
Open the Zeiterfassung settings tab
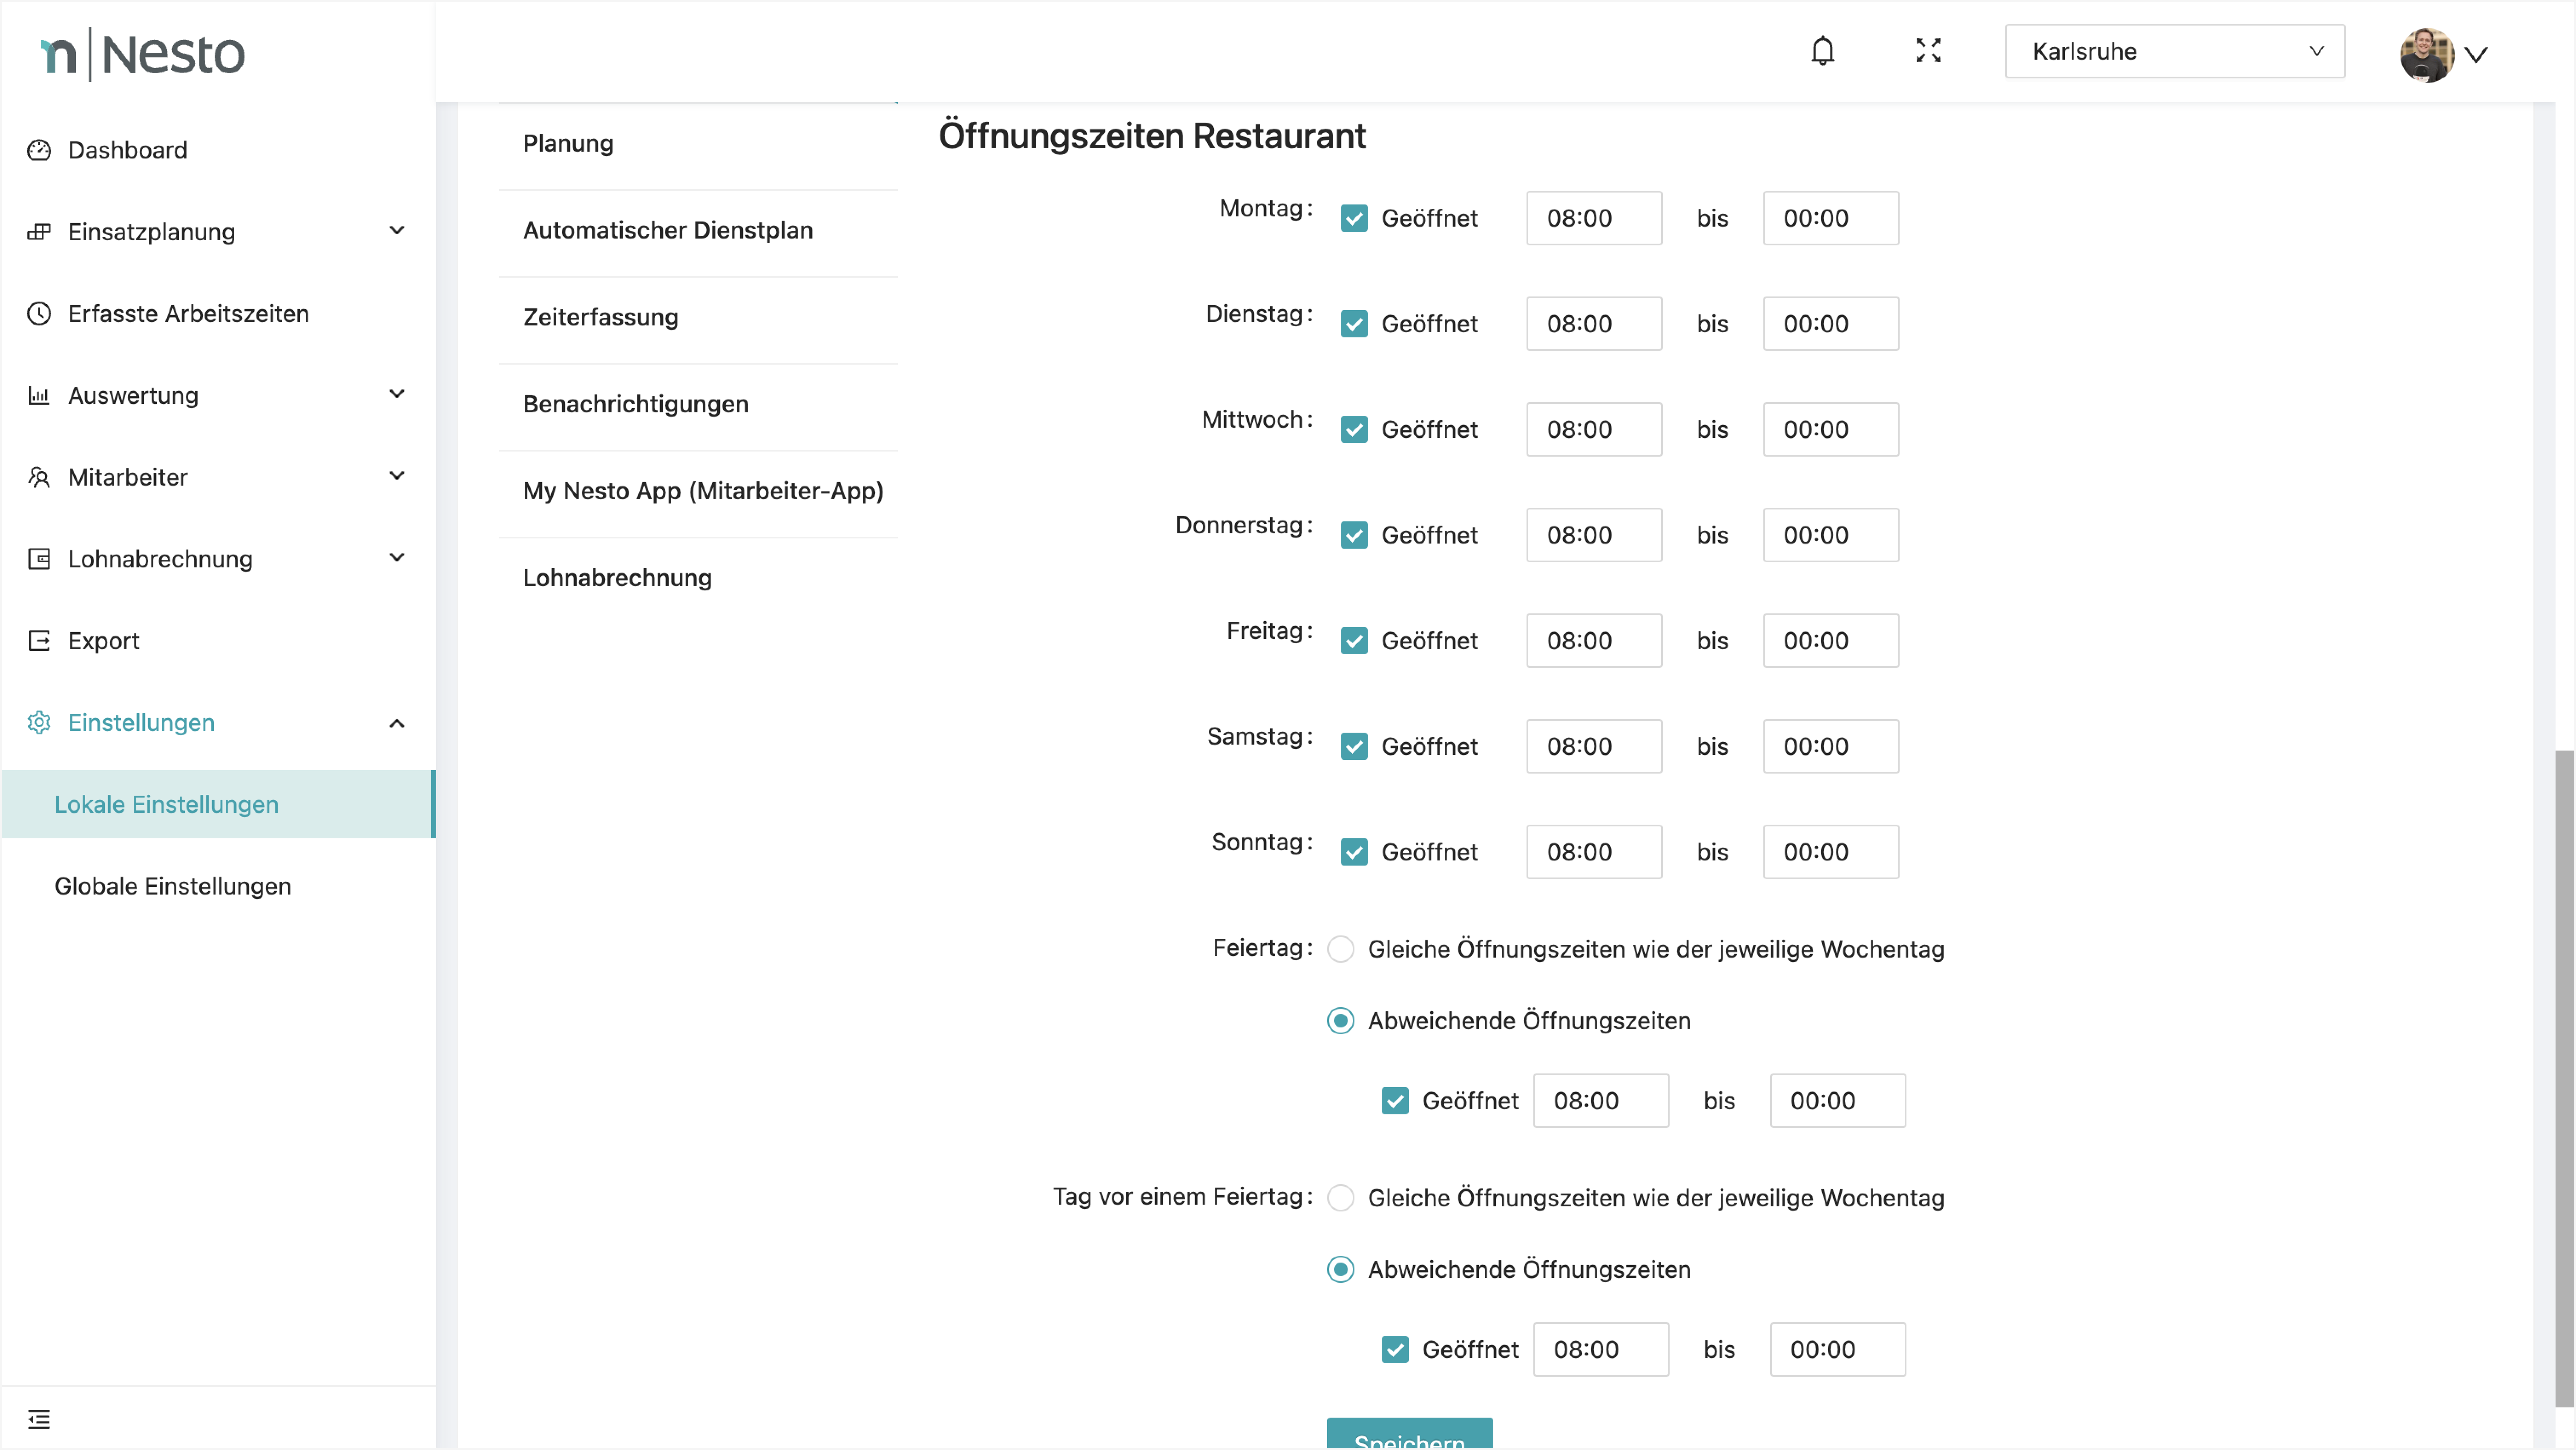point(600,317)
